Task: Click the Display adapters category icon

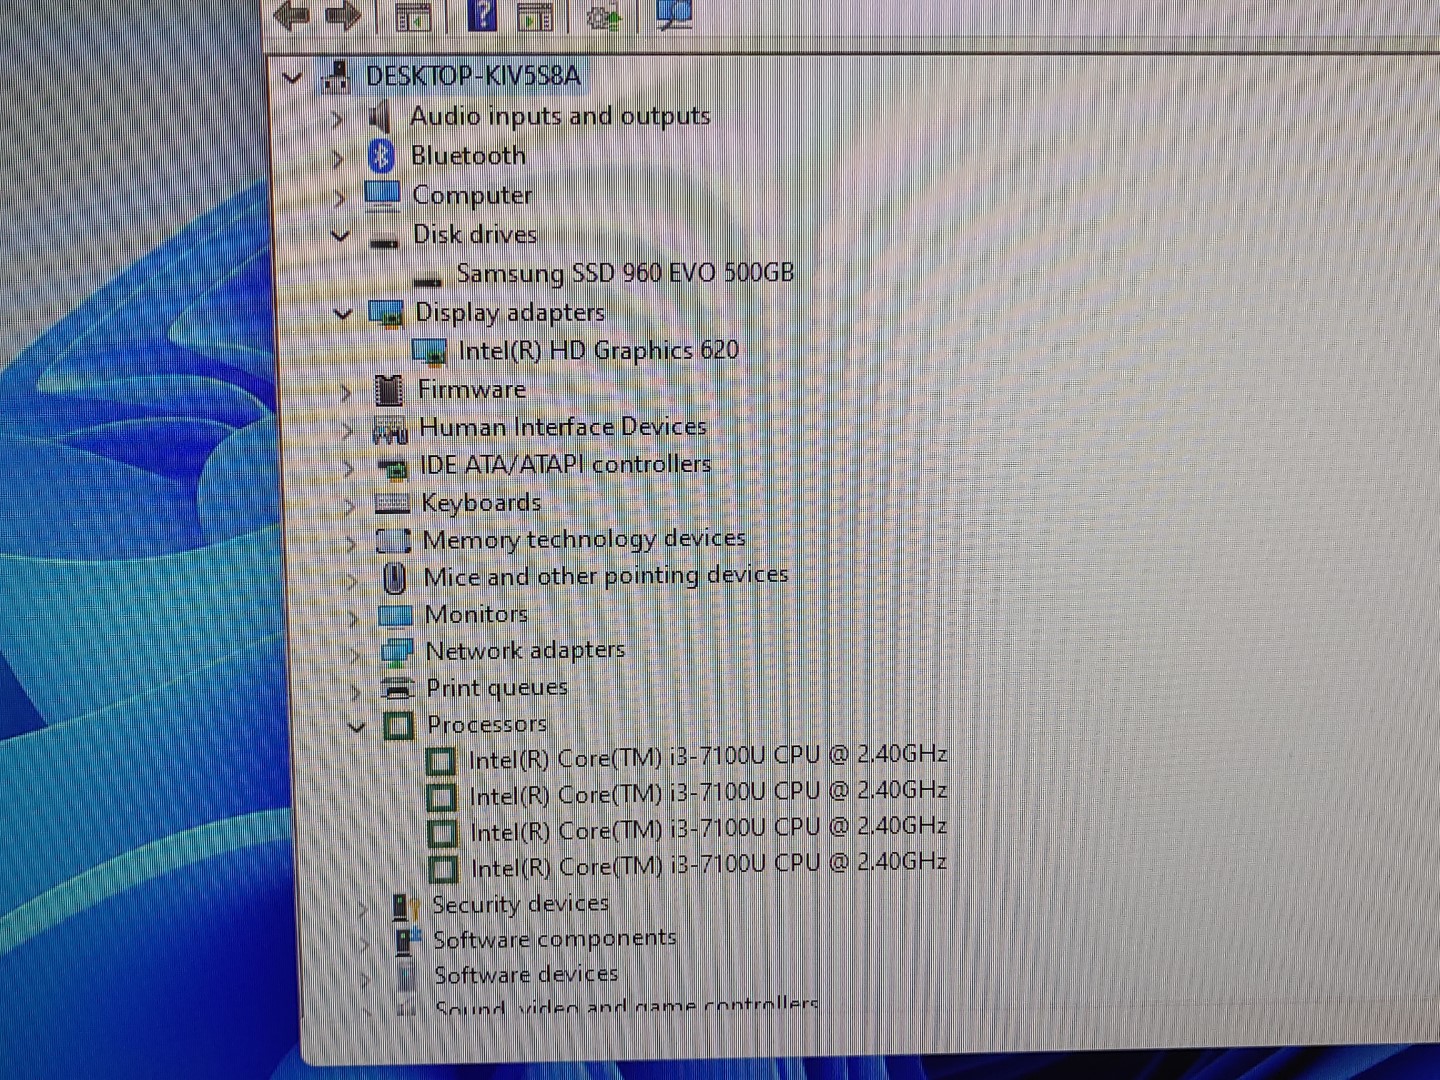Action: click(x=386, y=313)
